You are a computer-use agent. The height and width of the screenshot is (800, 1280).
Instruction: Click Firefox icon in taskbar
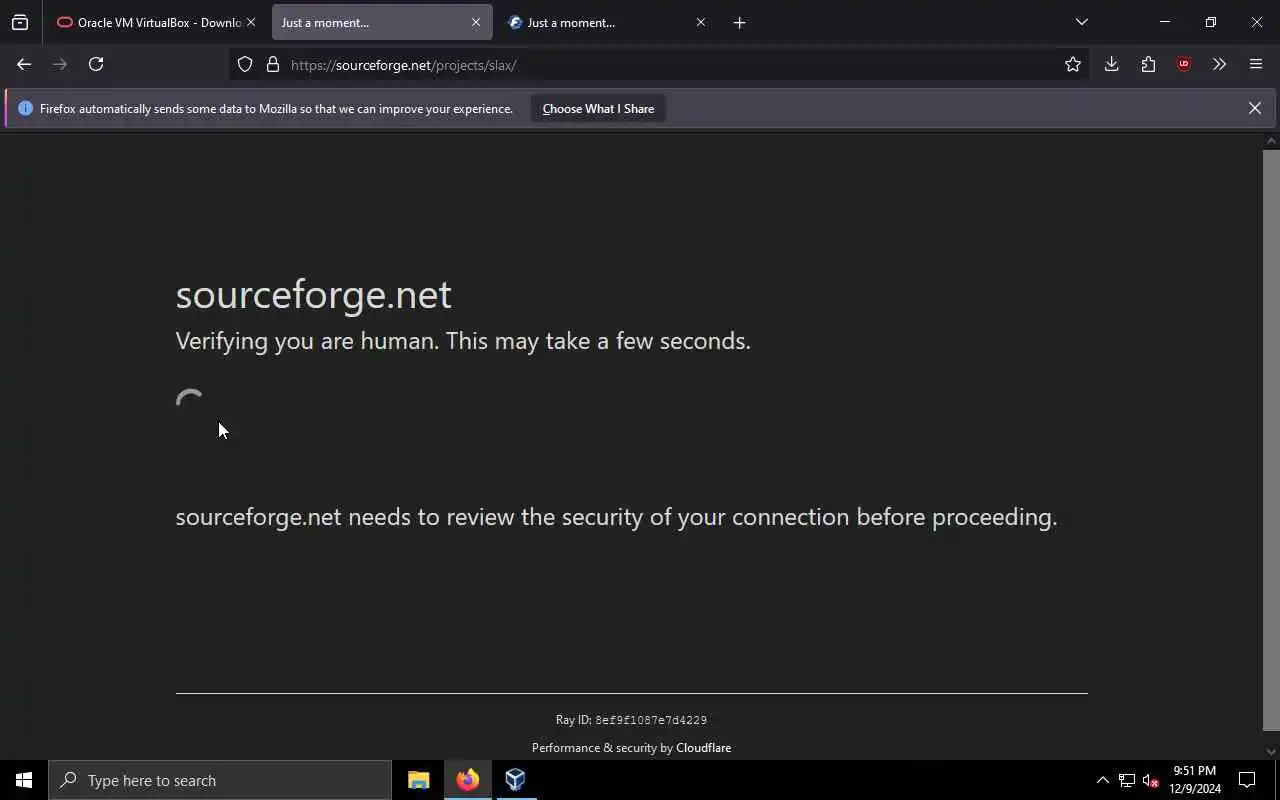pos(467,780)
